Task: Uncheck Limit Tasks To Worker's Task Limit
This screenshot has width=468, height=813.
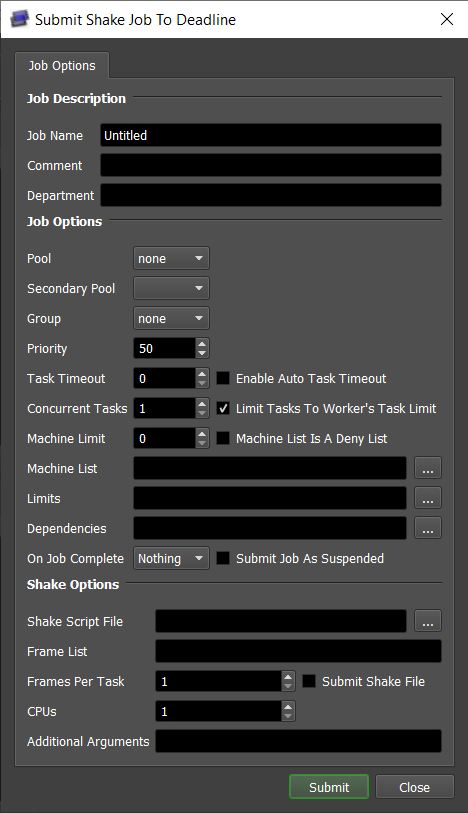Action: (x=223, y=409)
